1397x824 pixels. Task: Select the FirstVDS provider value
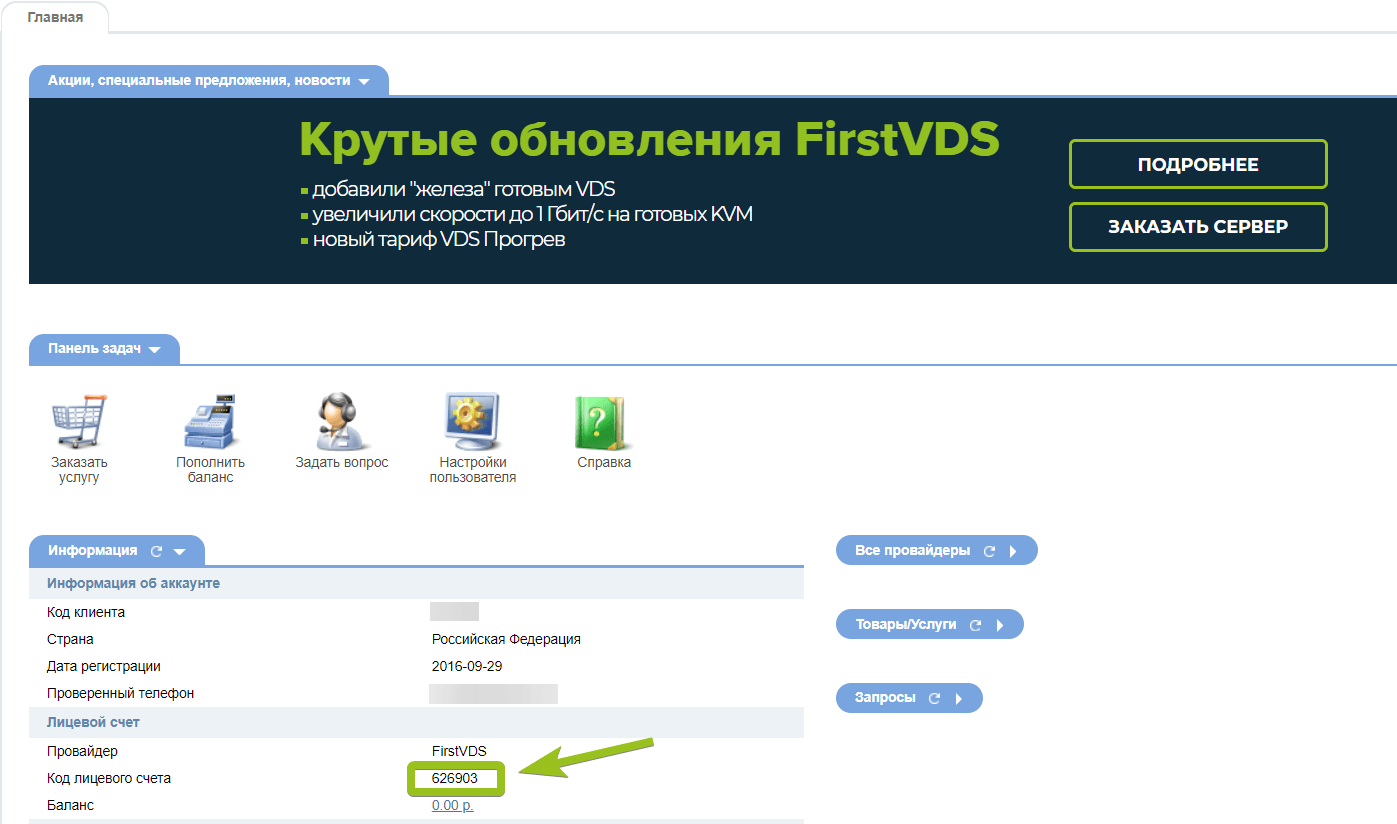pyautogui.click(x=459, y=751)
